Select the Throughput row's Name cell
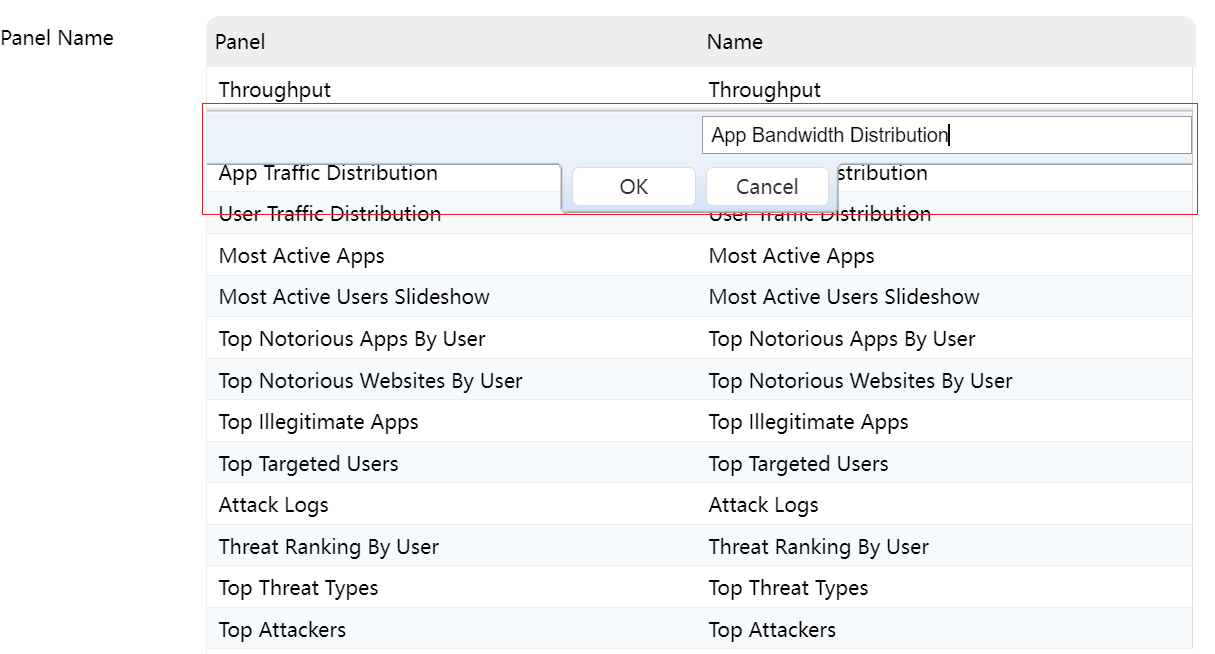Viewport: 1215px width, 654px height. [x=764, y=90]
